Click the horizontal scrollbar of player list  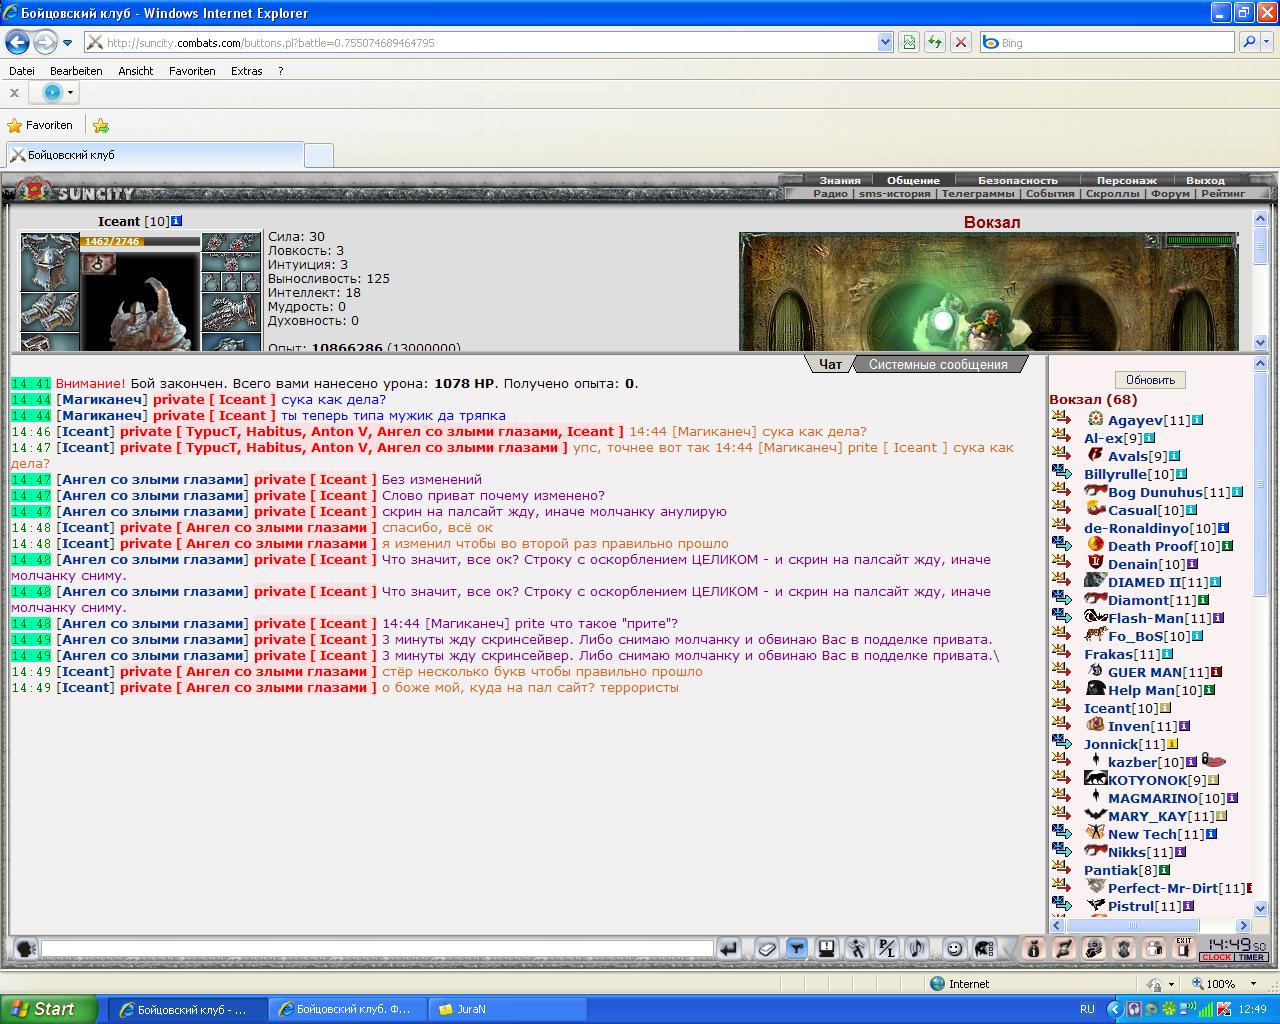(x=1151, y=926)
